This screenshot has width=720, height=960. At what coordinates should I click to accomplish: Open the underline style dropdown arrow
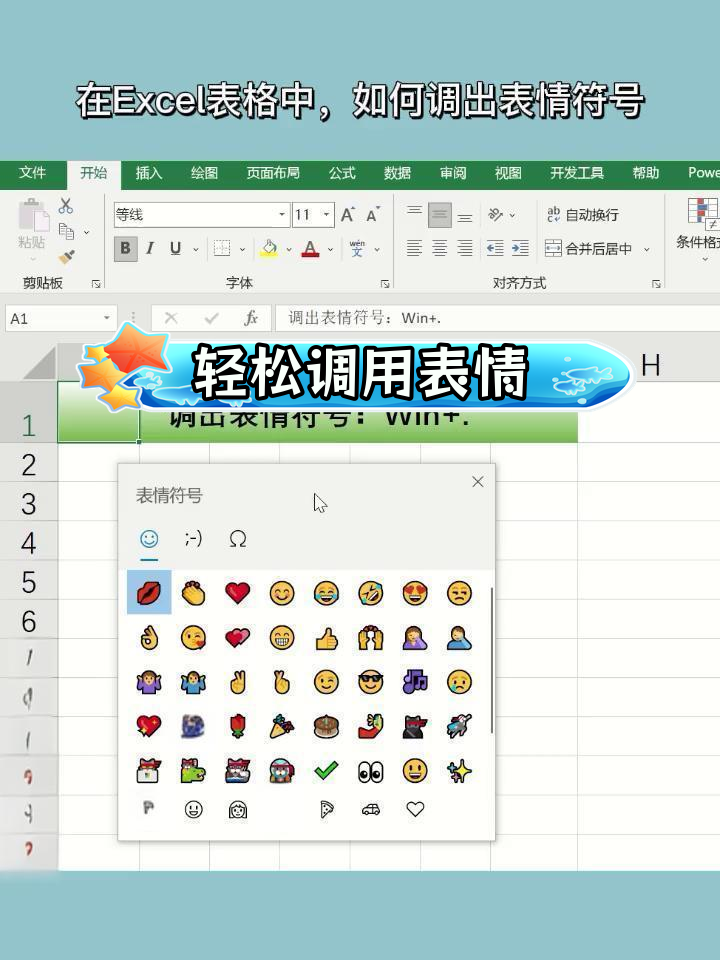click(196, 249)
